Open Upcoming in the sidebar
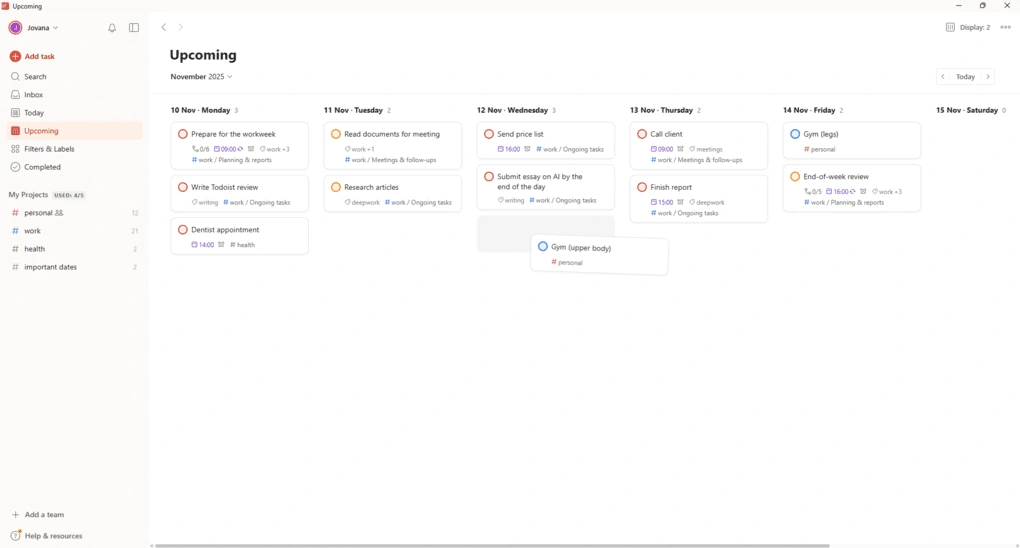Image resolution: width=1020 pixels, height=548 pixels. pyautogui.click(x=75, y=131)
